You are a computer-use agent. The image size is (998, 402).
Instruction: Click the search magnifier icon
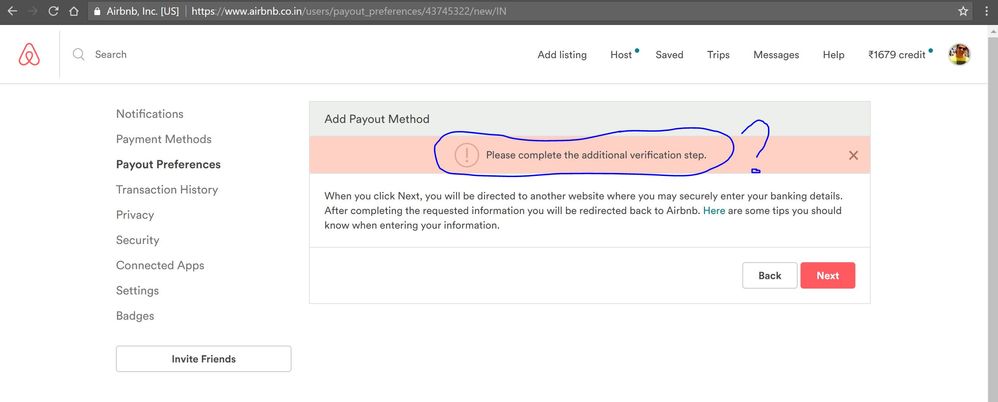(79, 55)
